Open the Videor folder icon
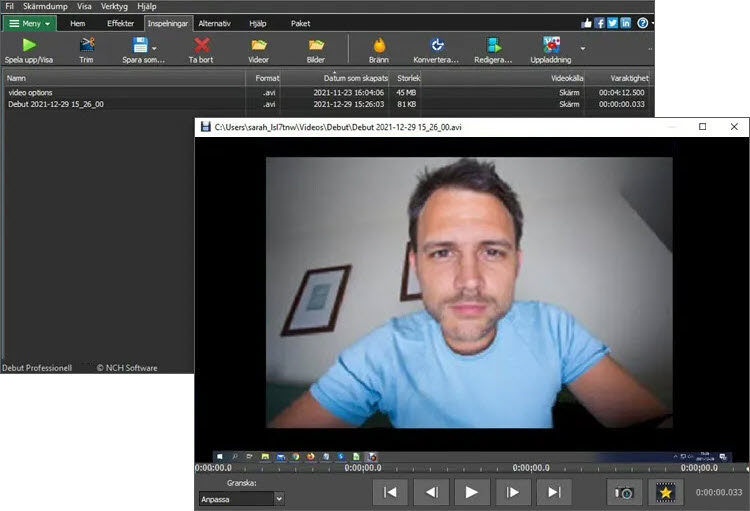The width and height of the screenshot is (750, 511). (259, 45)
